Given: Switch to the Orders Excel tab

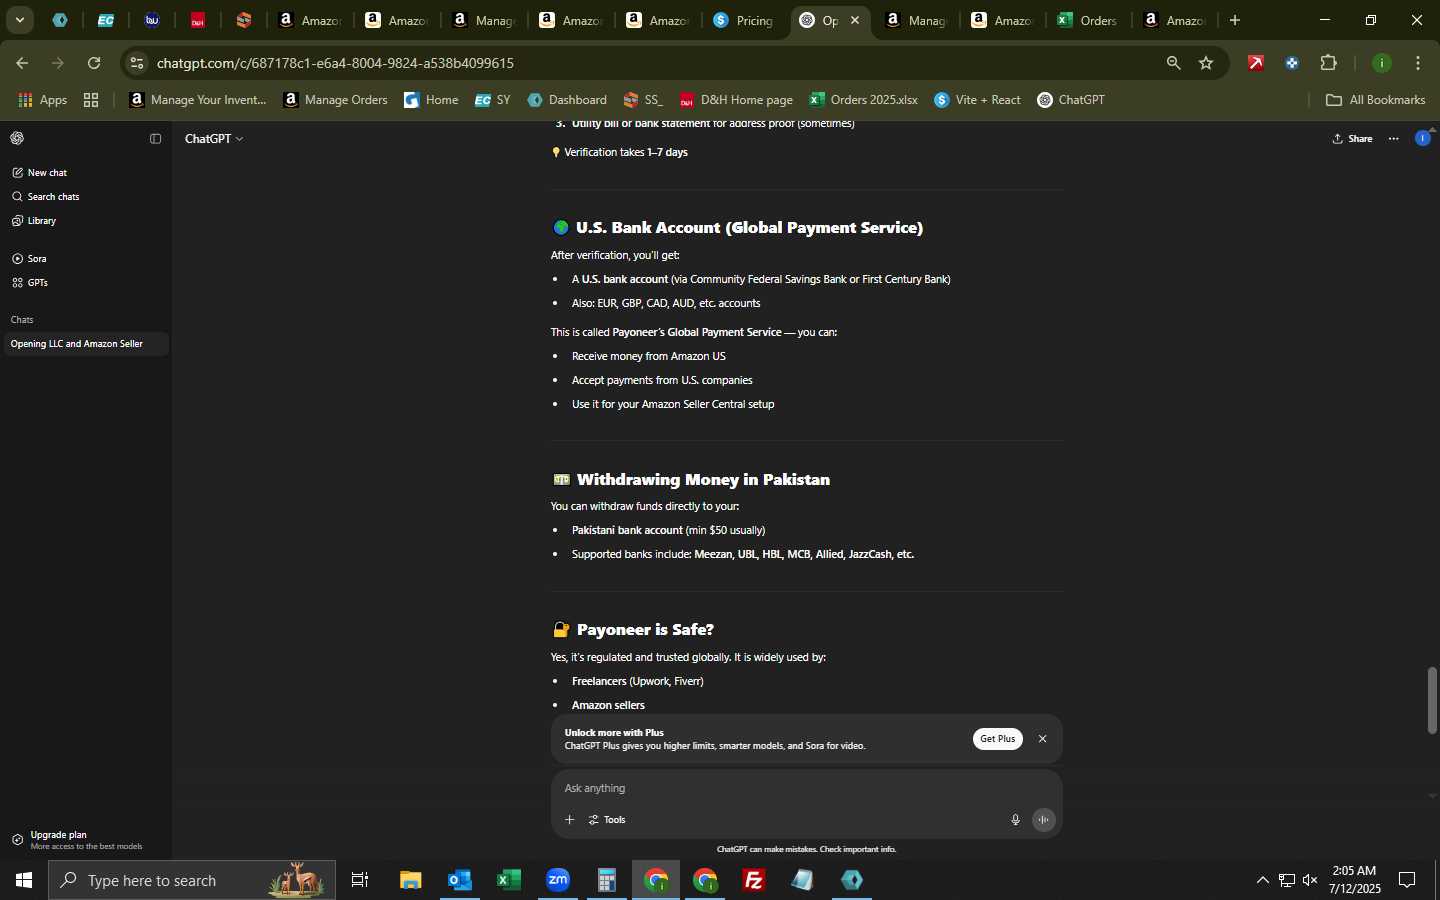Looking at the screenshot, I should (1087, 20).
